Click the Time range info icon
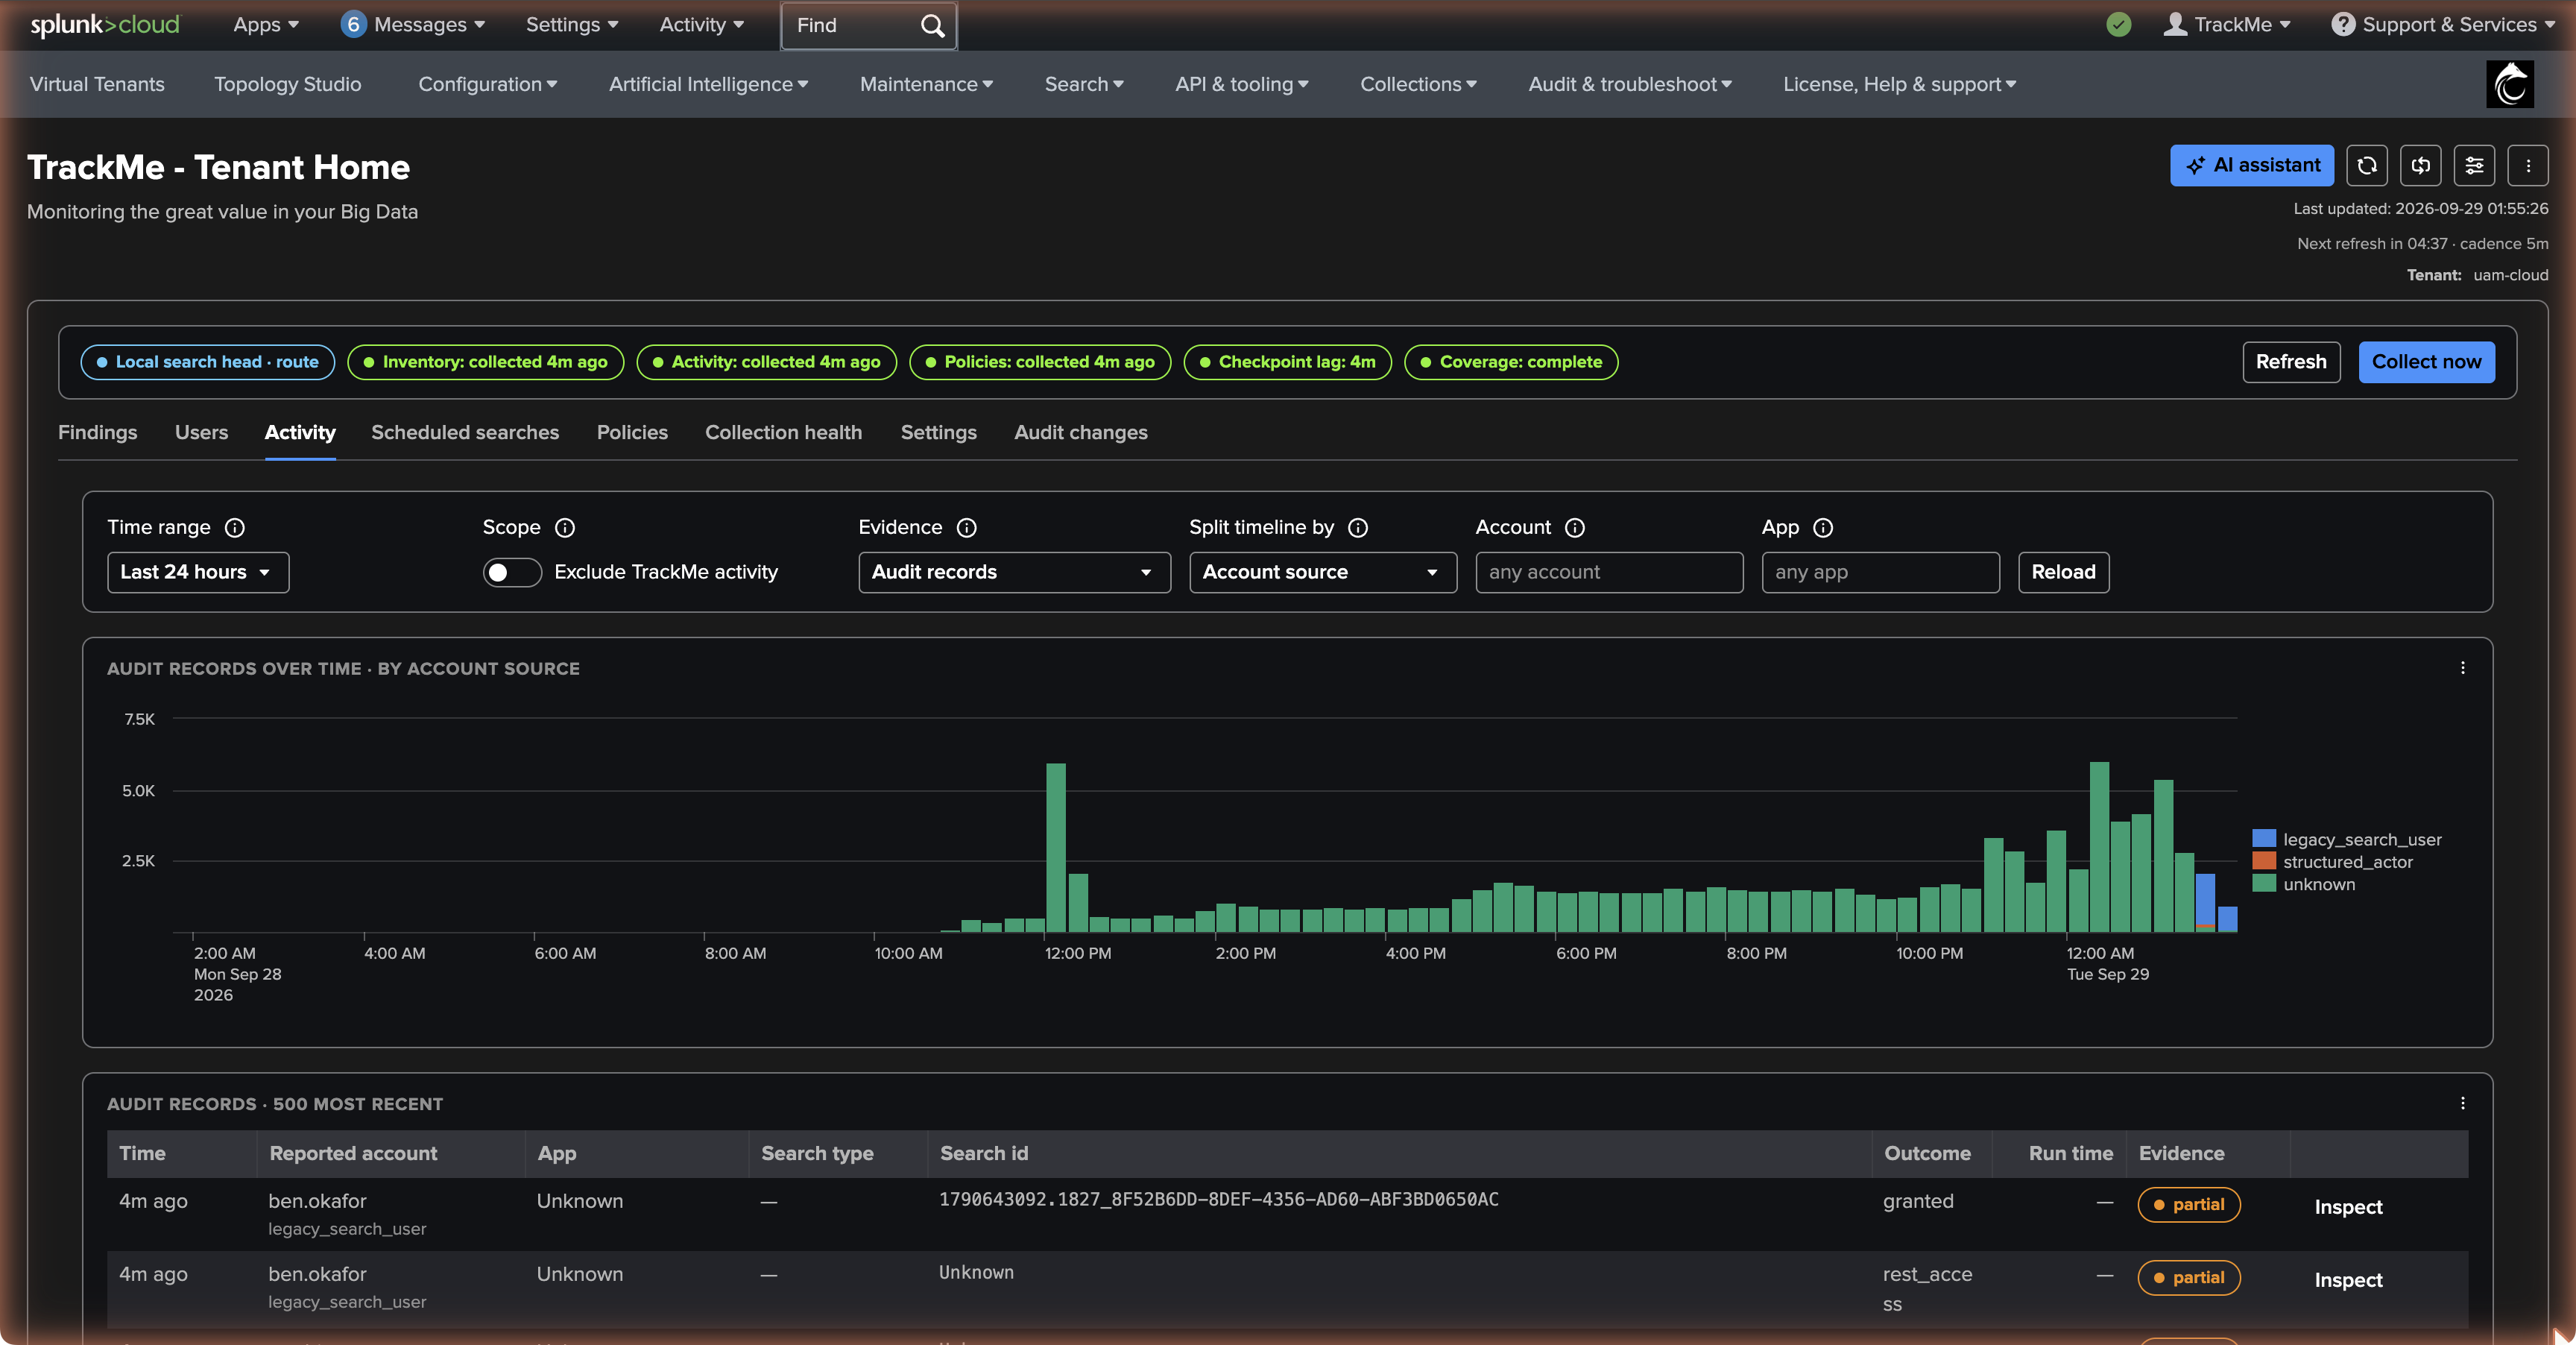This screenshot has height=1345, width=2576. coord(234,528)
